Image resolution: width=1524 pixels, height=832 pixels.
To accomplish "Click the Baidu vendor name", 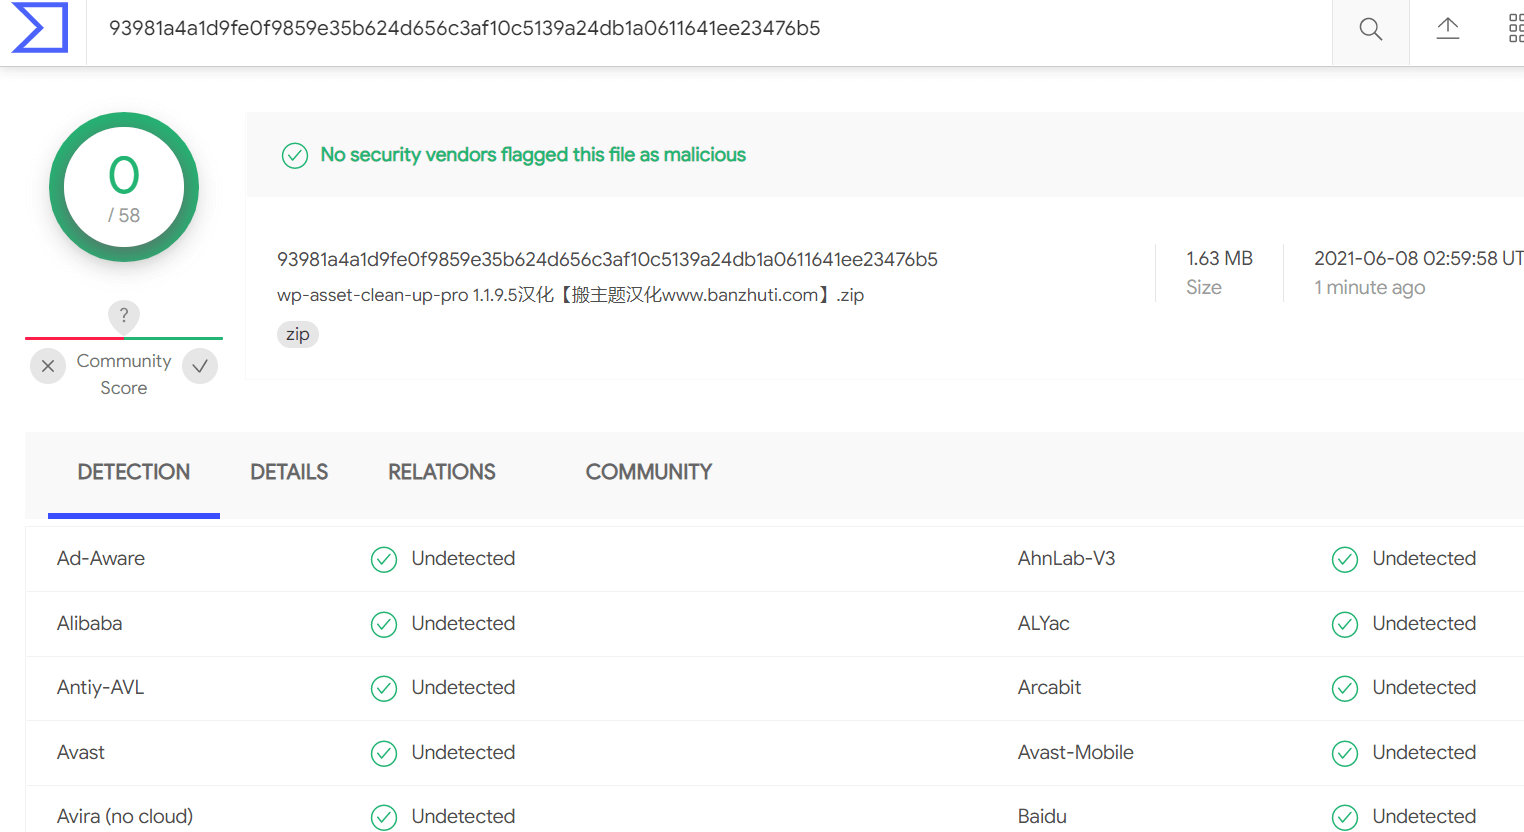I will pos(1042,816).
